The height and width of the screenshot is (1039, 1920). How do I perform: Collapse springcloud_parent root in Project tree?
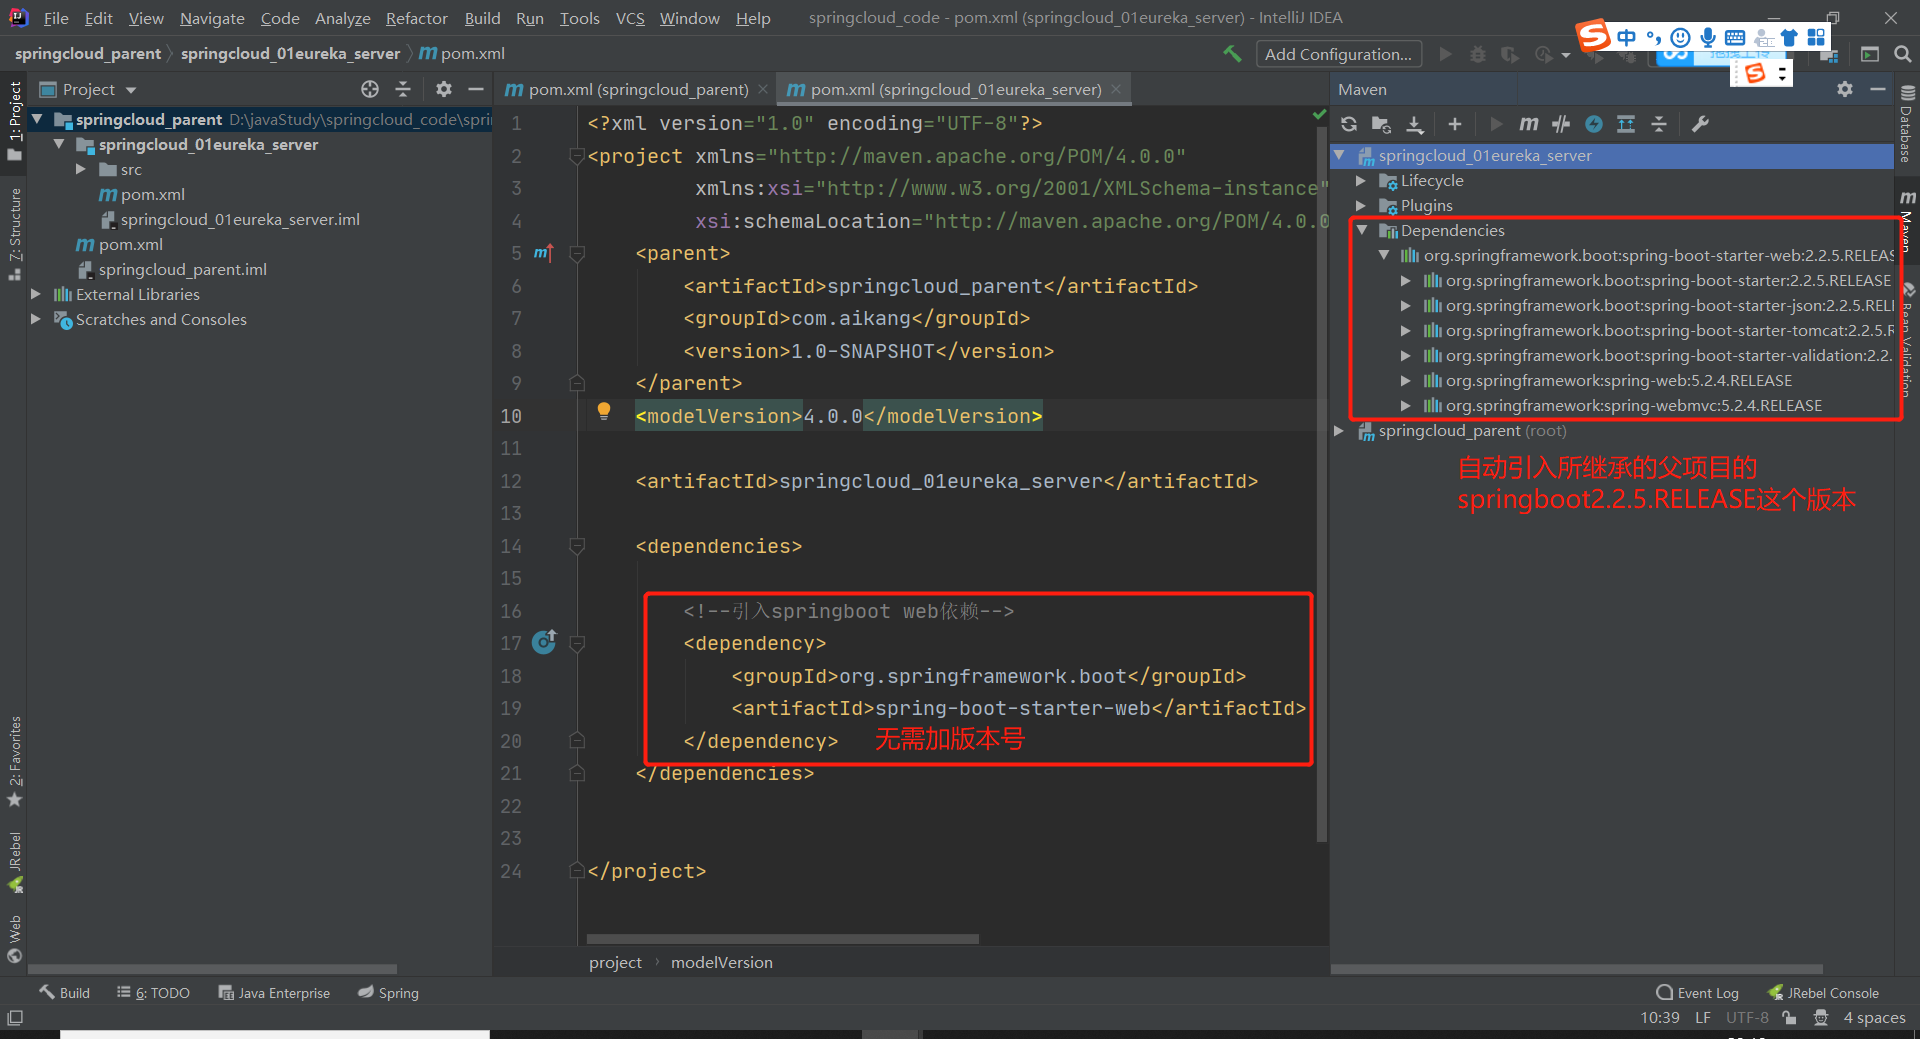coord(37,119)
